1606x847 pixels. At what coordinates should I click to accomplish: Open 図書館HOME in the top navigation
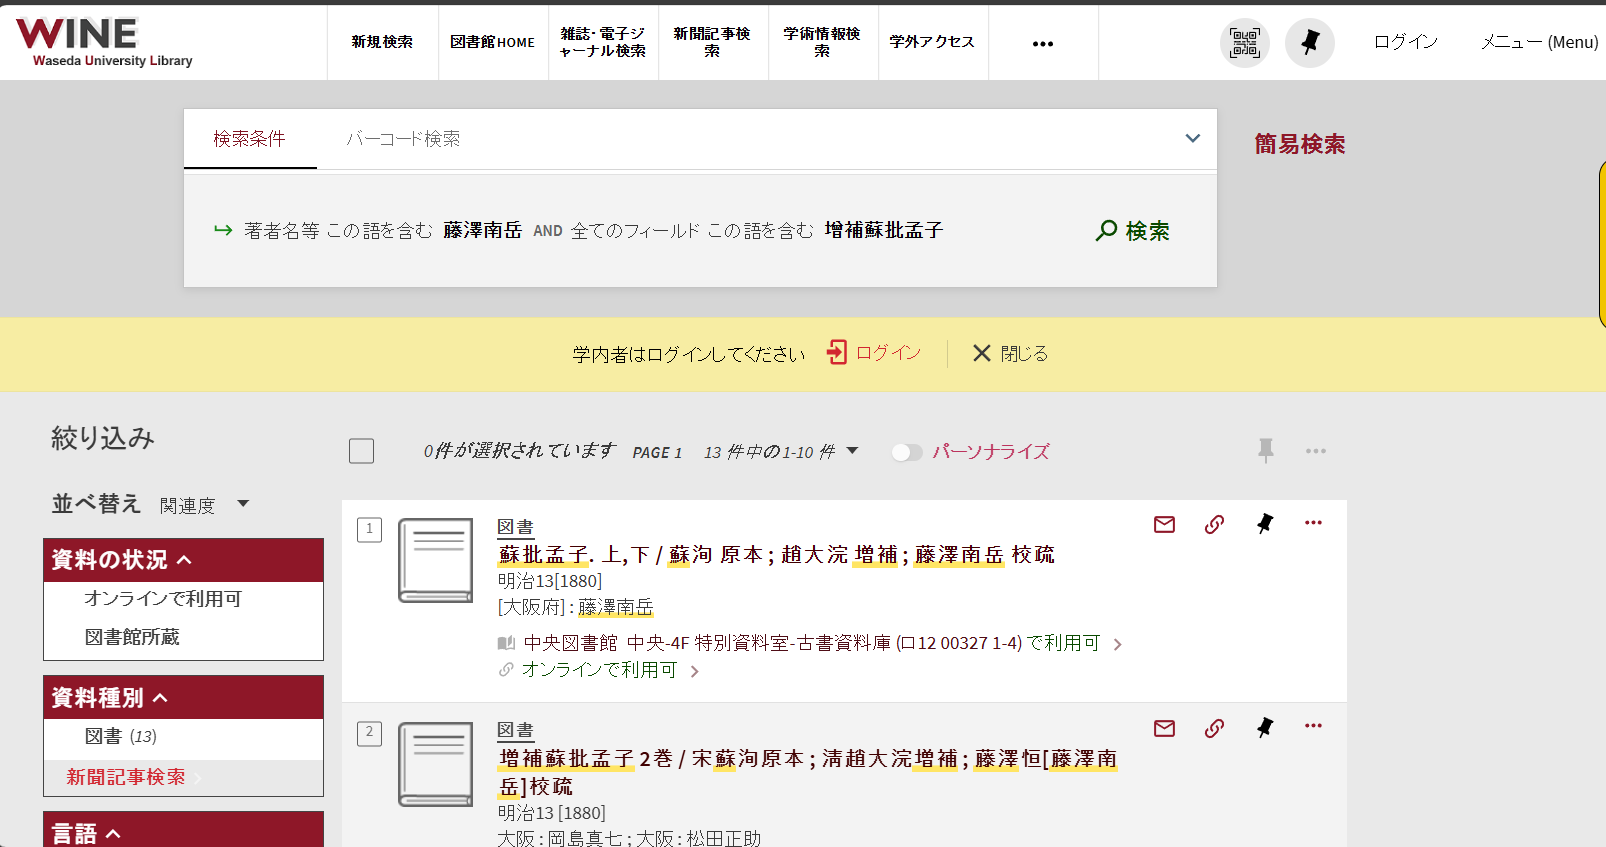tap(492, 42)
